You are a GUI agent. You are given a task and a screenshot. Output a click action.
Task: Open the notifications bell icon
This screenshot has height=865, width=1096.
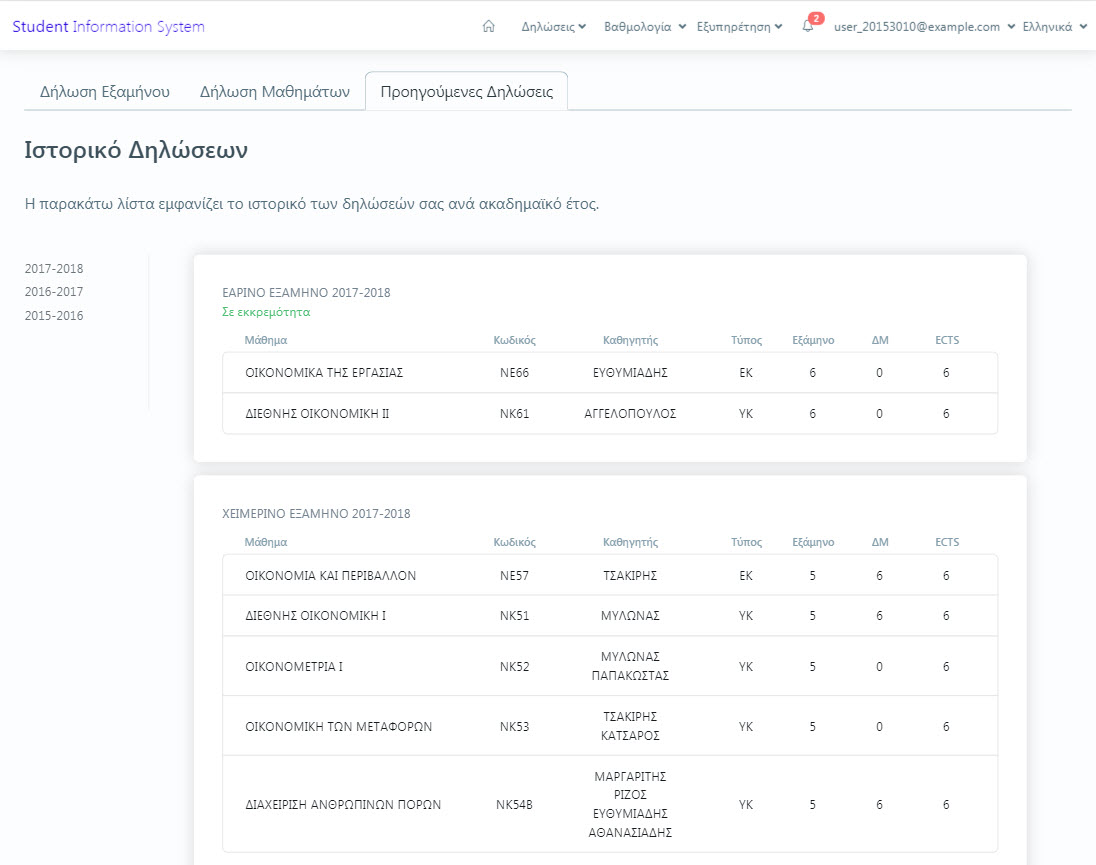pos(808,27)
